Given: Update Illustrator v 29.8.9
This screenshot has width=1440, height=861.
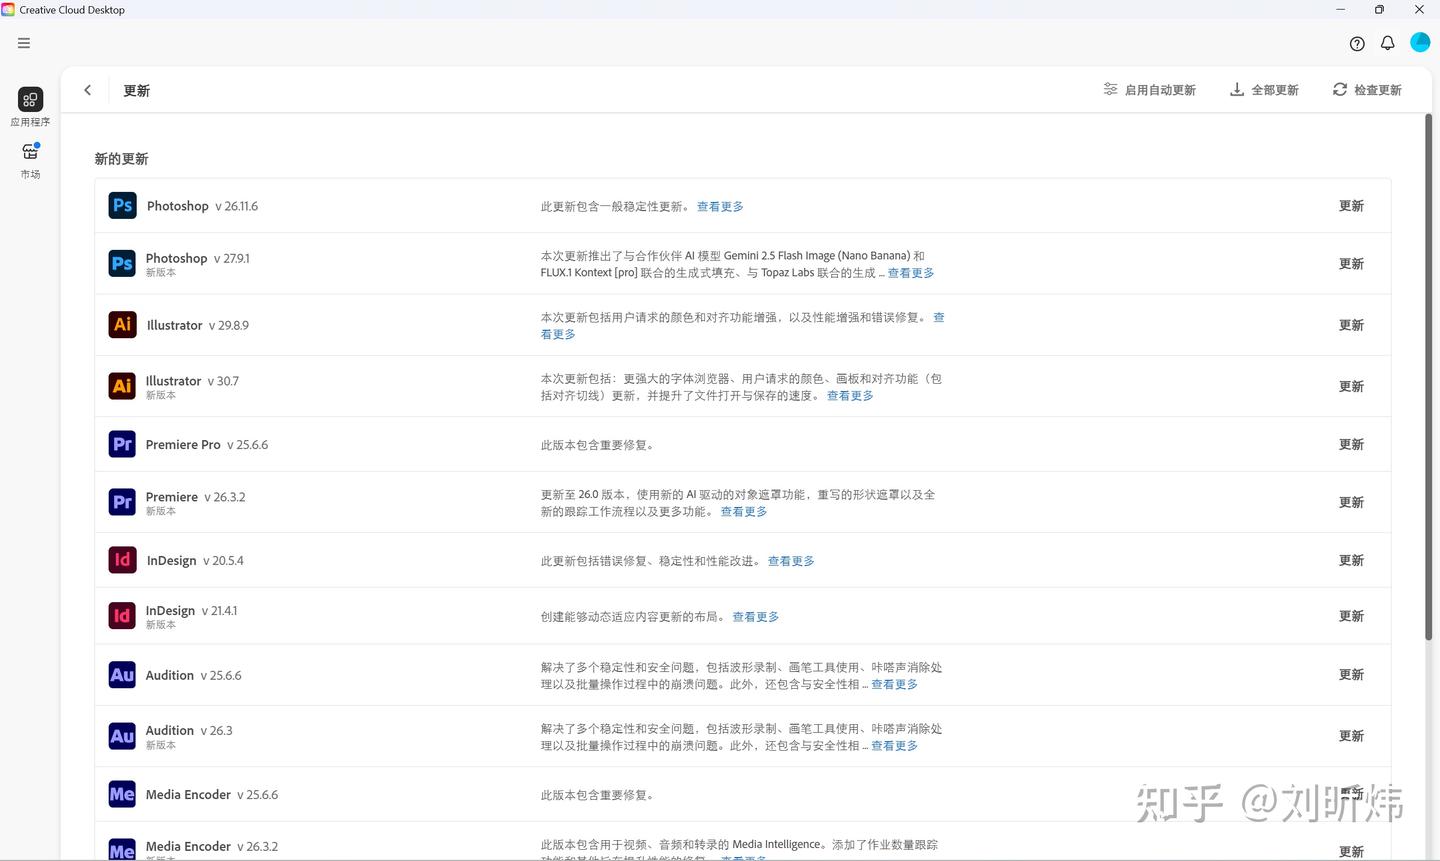Looking at the screenshot, I should (1351, 325).
